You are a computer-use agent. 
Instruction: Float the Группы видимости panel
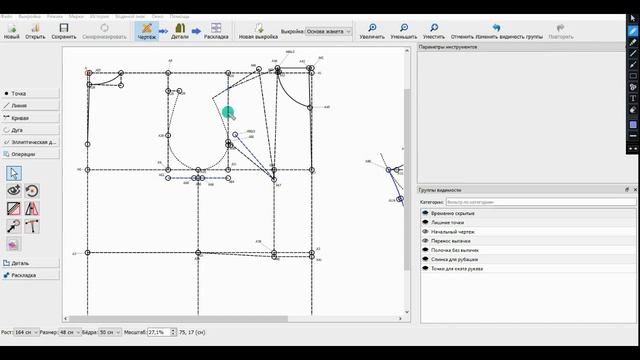627,190
